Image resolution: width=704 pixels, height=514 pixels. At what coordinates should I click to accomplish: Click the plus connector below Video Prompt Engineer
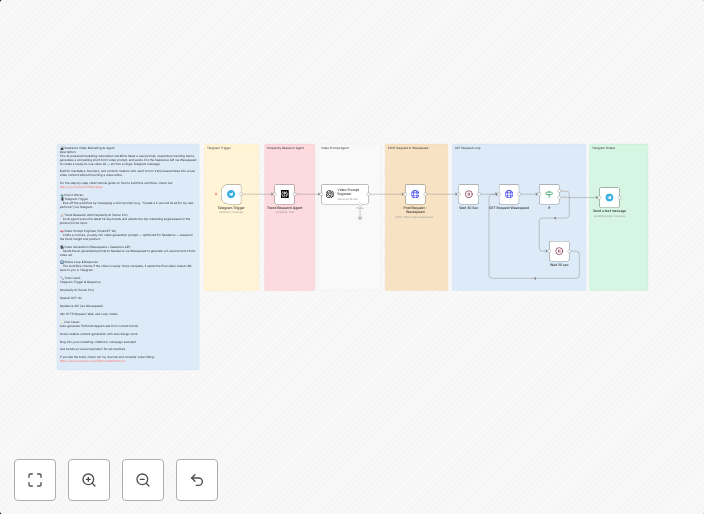click(x=360, y=218)
